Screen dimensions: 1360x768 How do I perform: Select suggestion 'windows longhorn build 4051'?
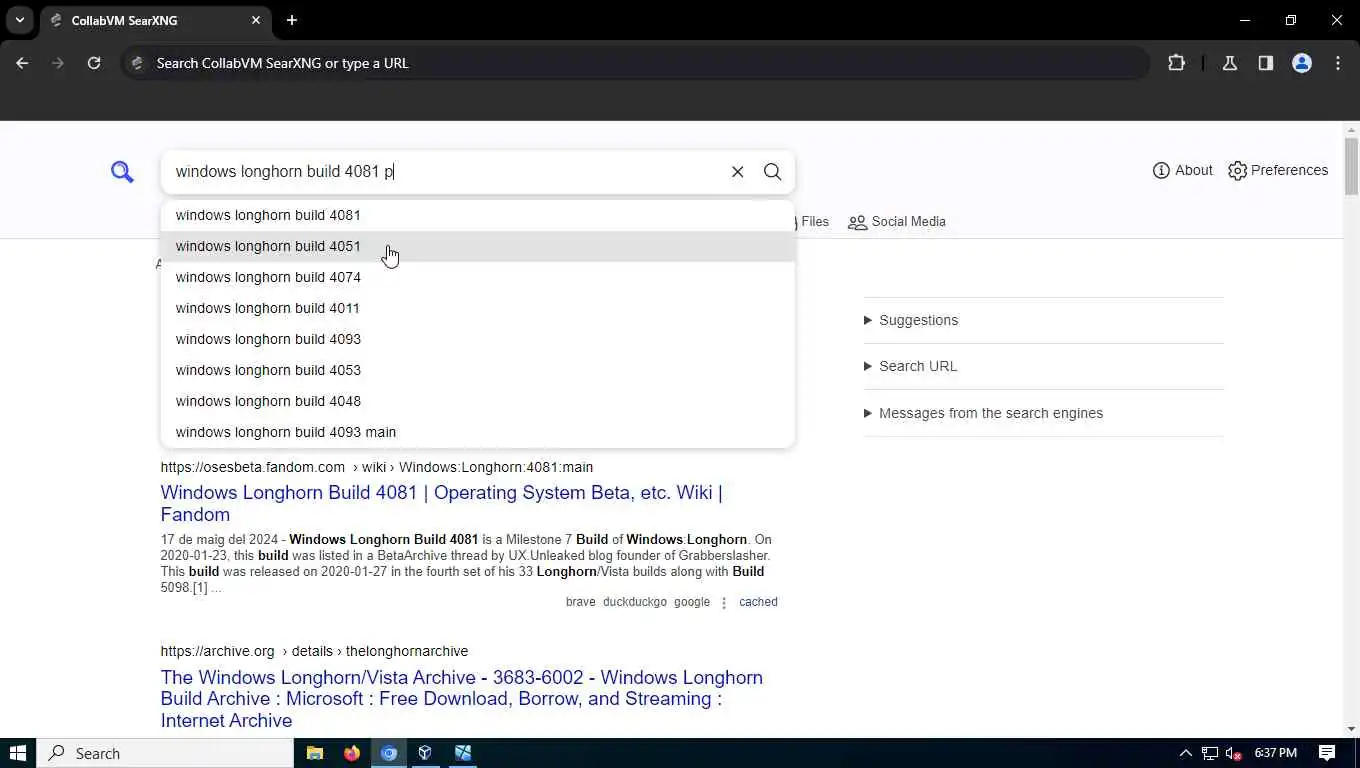[477, 246]
